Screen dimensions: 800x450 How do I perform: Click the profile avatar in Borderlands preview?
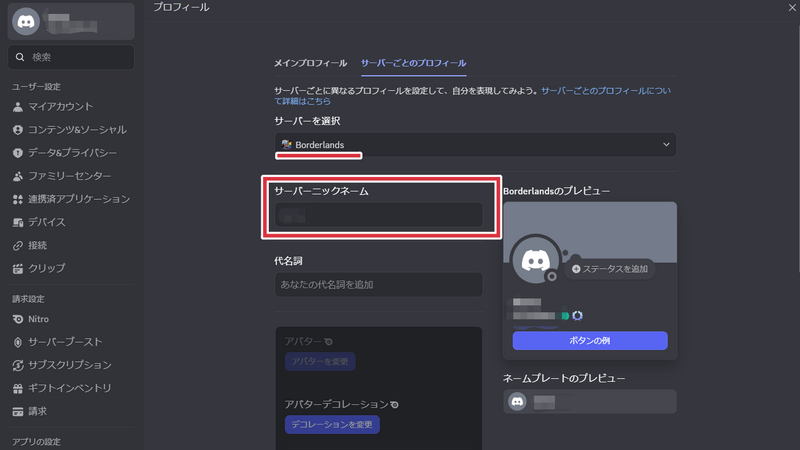(535, 260)
